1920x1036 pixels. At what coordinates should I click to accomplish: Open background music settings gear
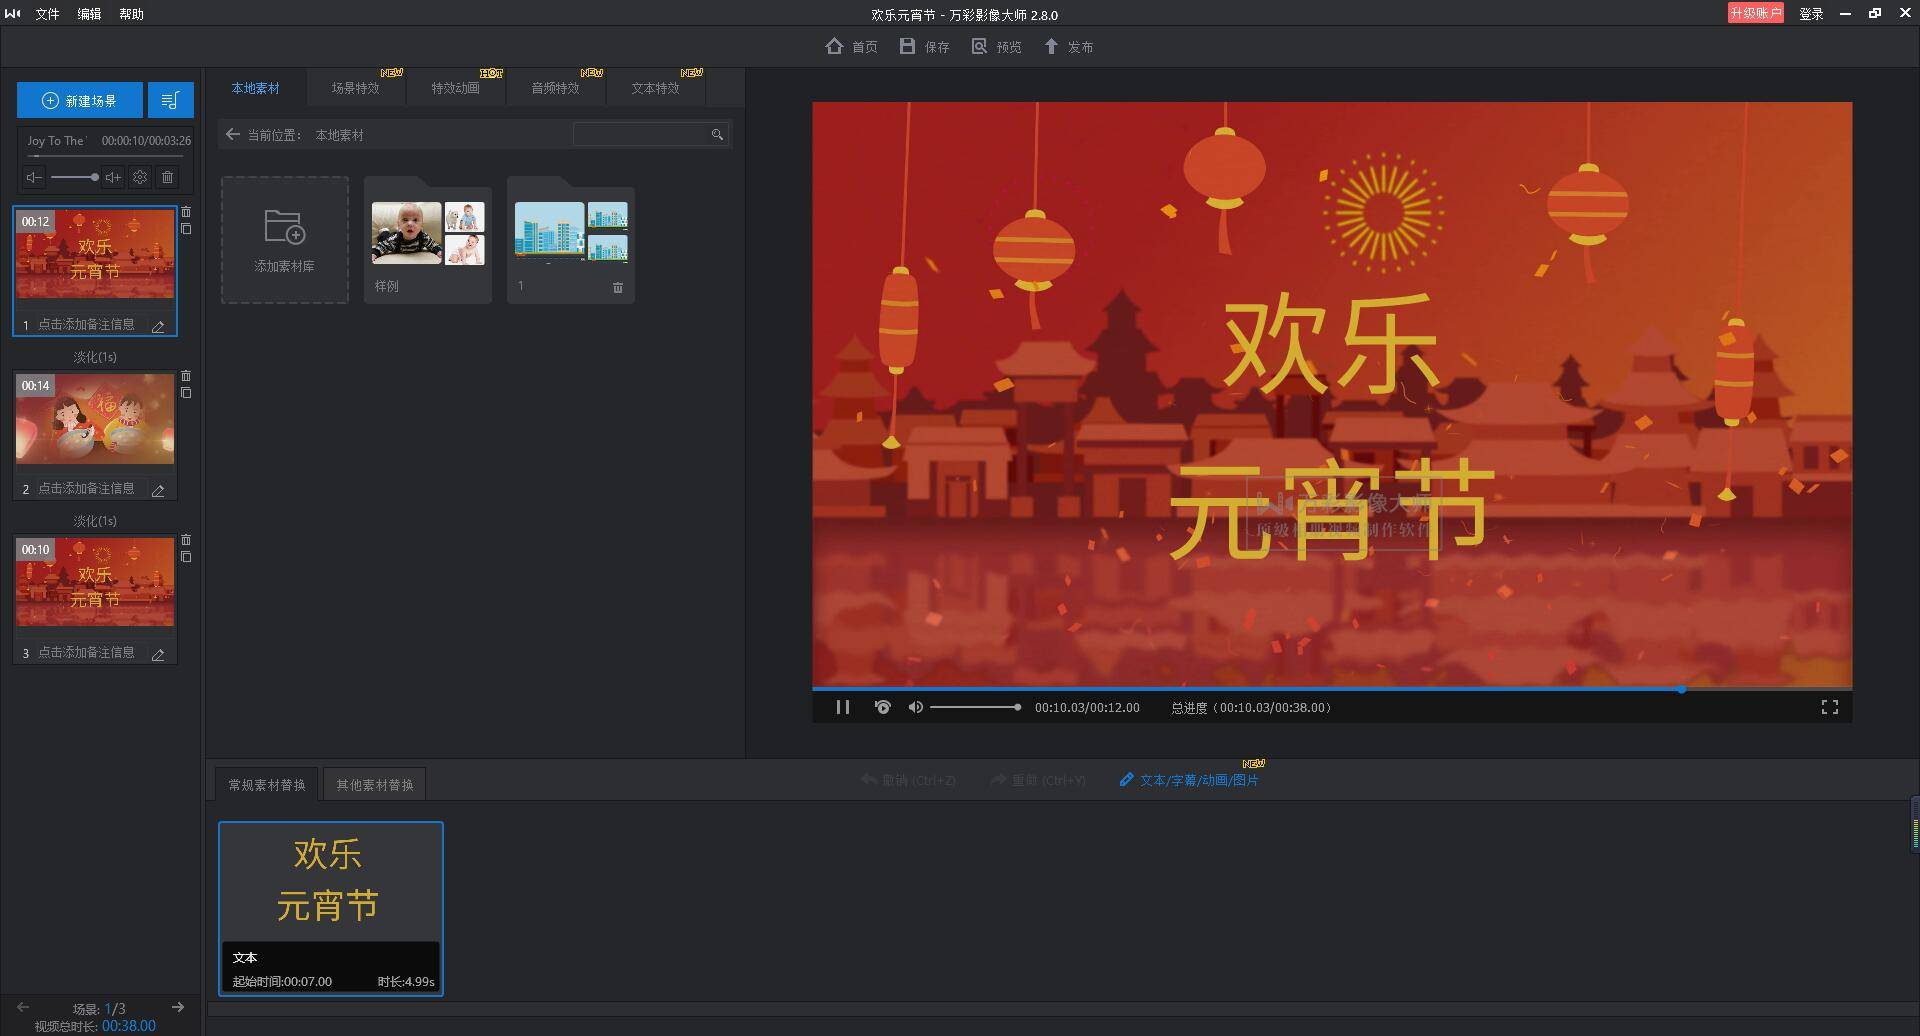[140, 177]
